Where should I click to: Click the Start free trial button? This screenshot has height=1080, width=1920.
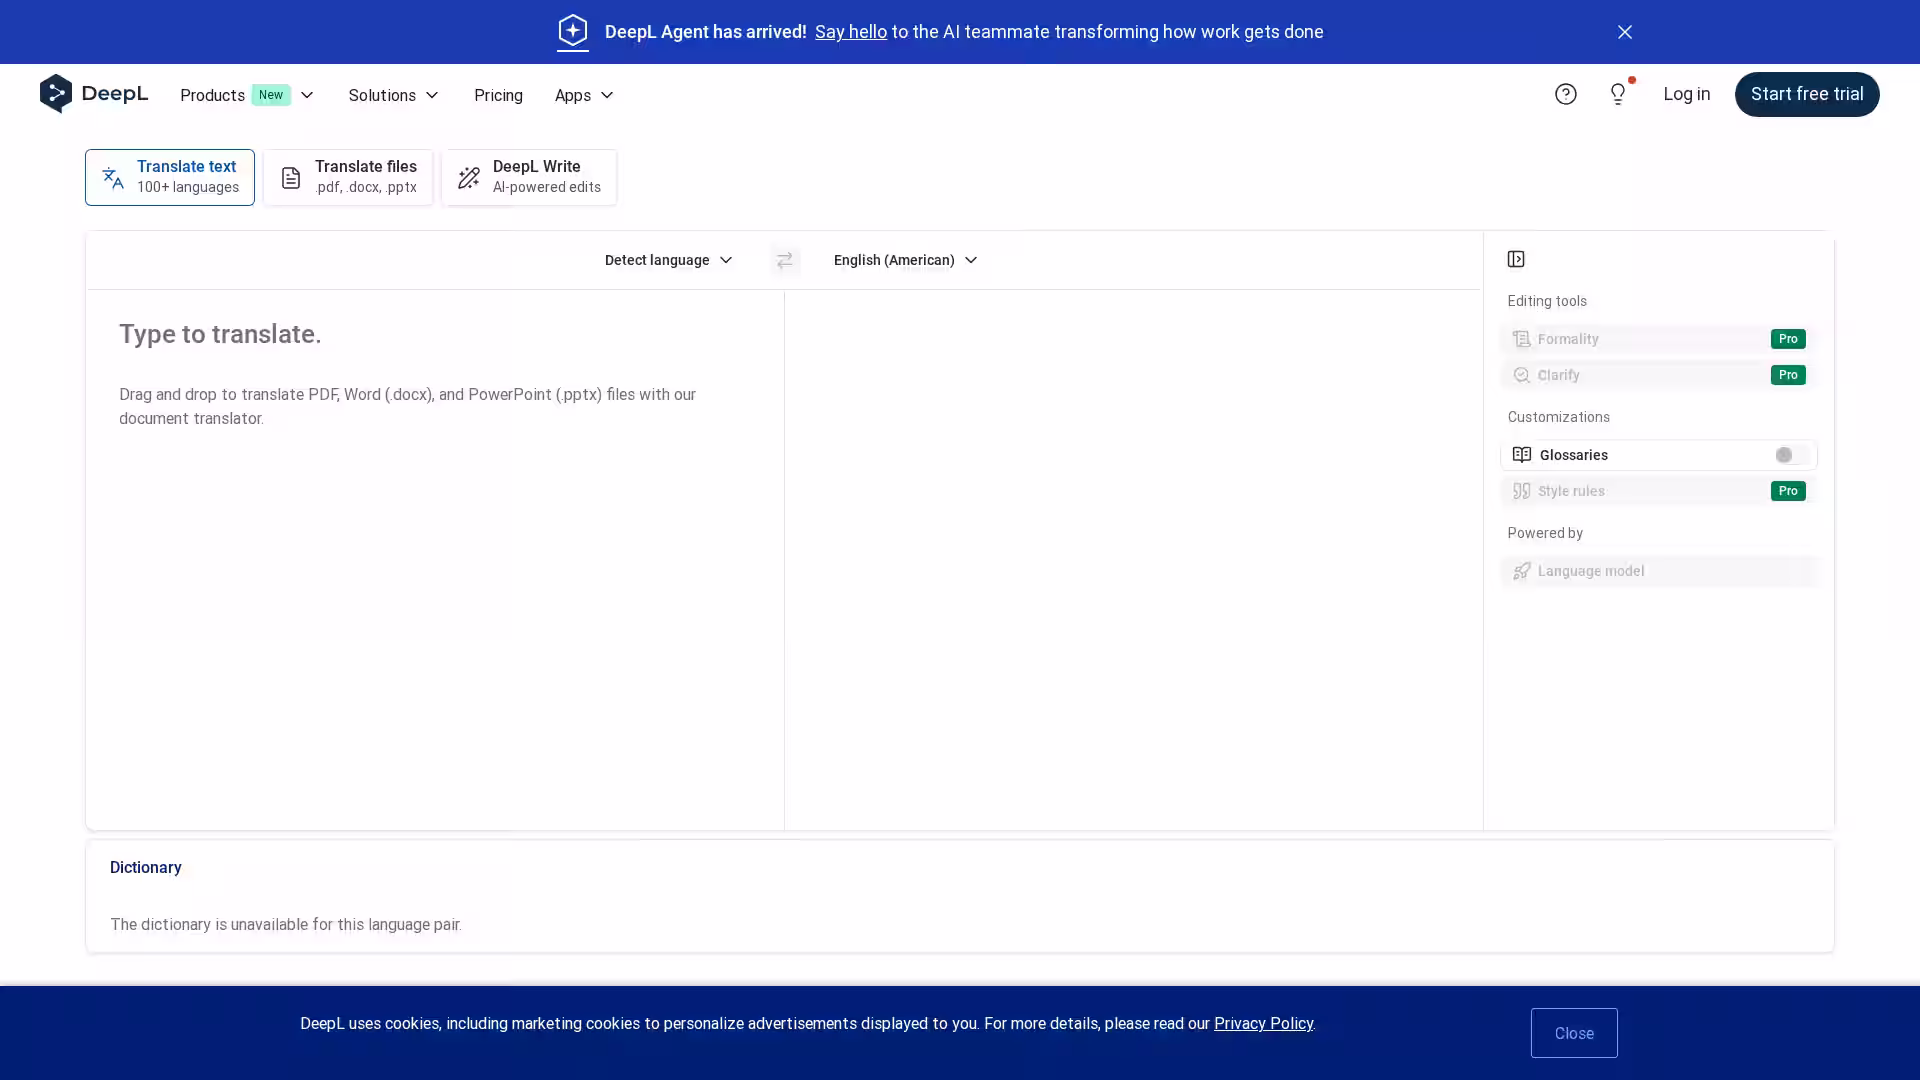[1806, 94]
